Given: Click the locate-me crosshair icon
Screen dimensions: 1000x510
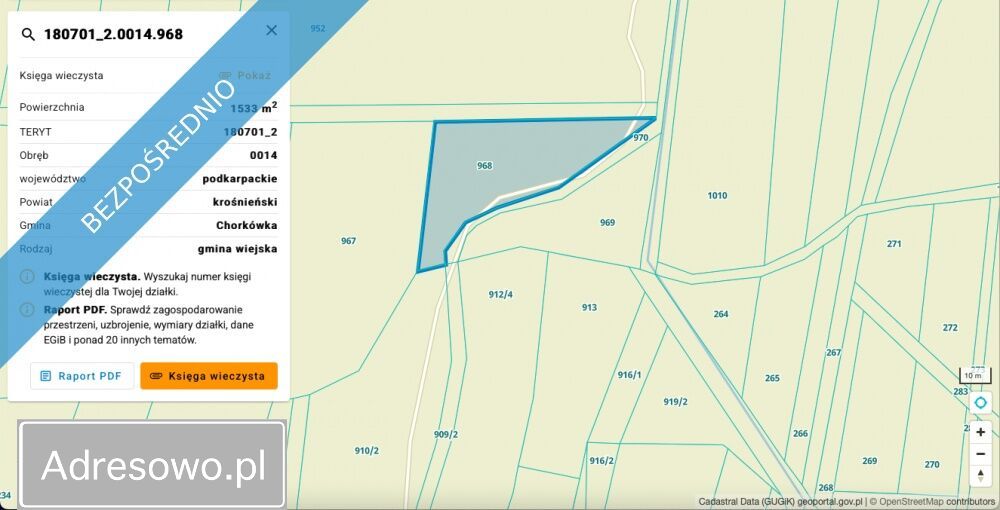Looking at the screenshot, I should tap(981, 403).
